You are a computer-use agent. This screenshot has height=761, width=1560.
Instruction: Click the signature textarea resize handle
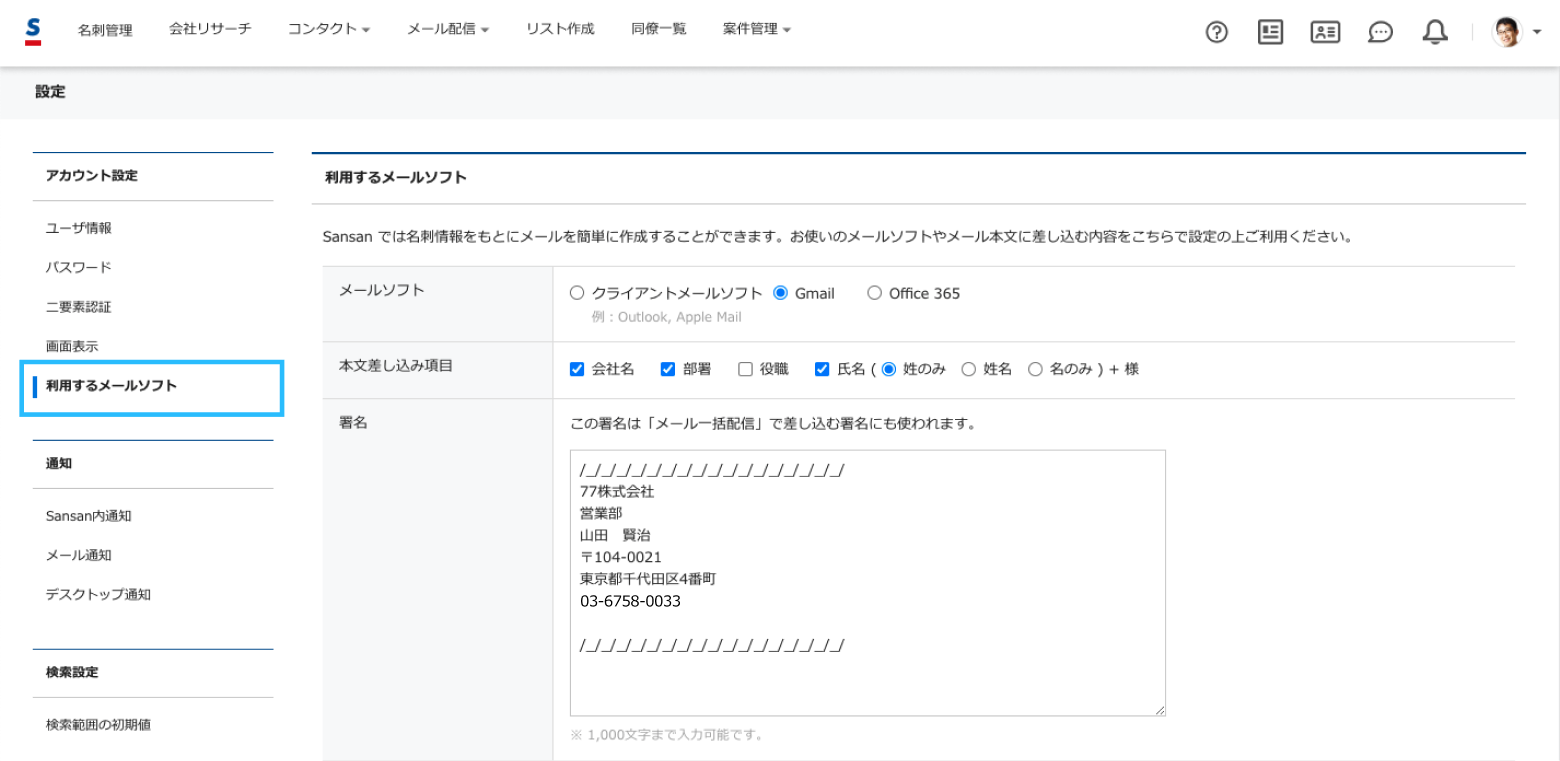(x=1160, y=710)
